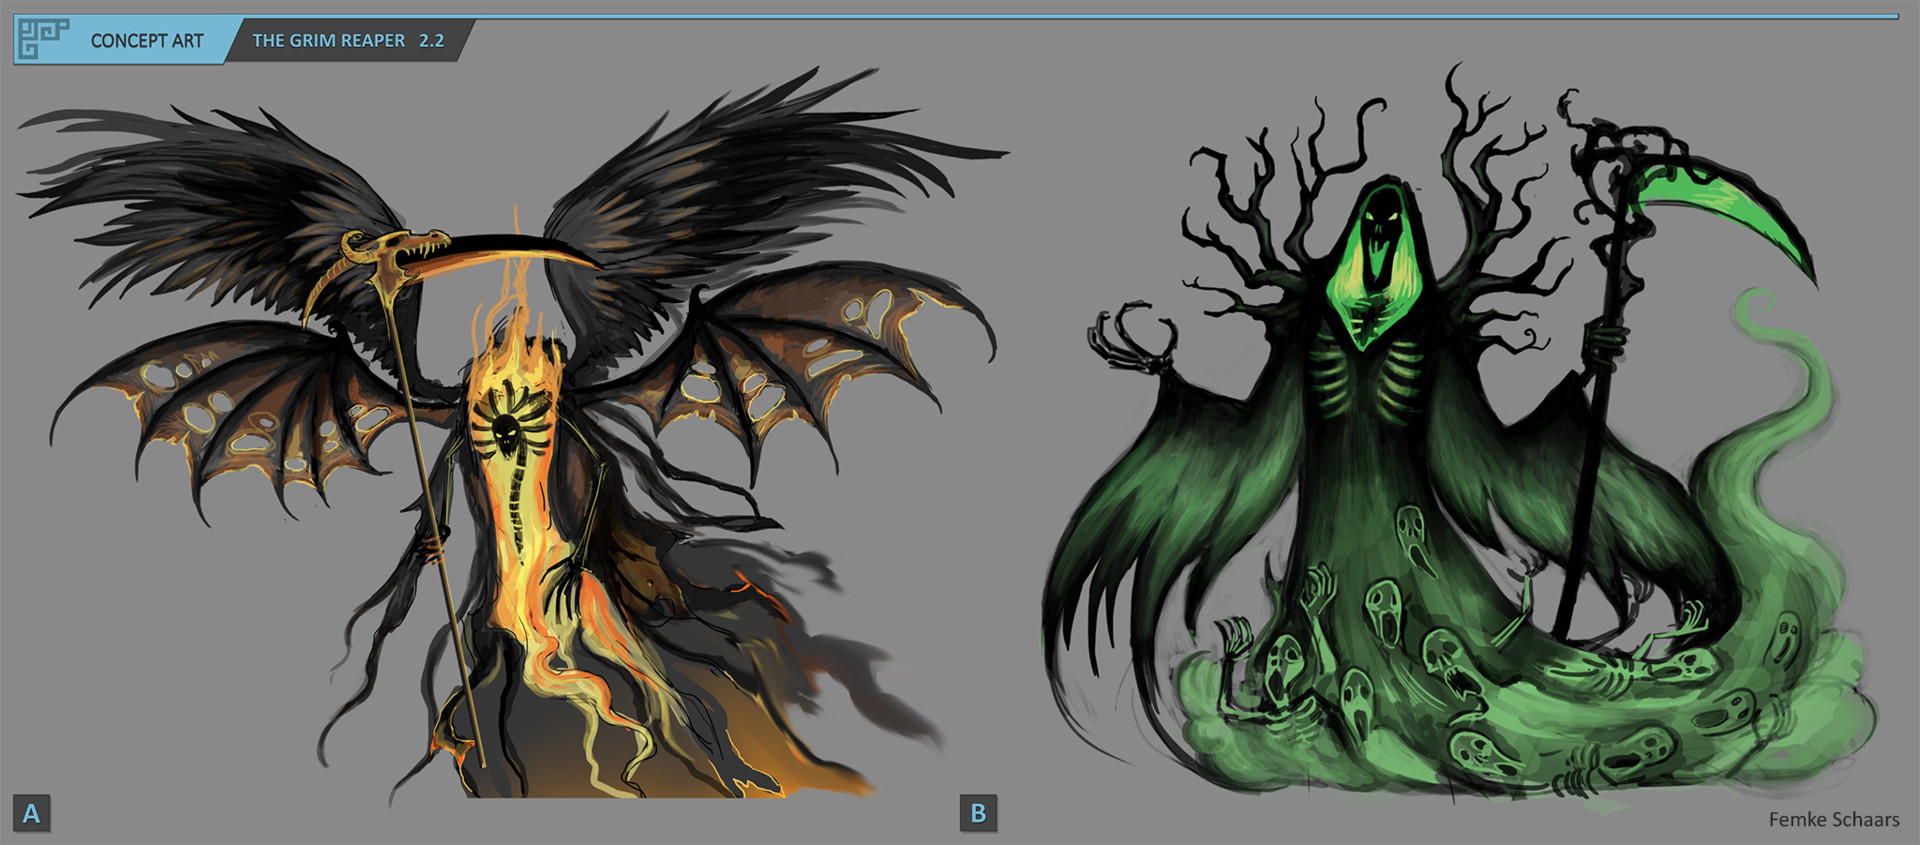Click the "A" label badge
Screen dimensions: 1920x845
coord(32,813)
